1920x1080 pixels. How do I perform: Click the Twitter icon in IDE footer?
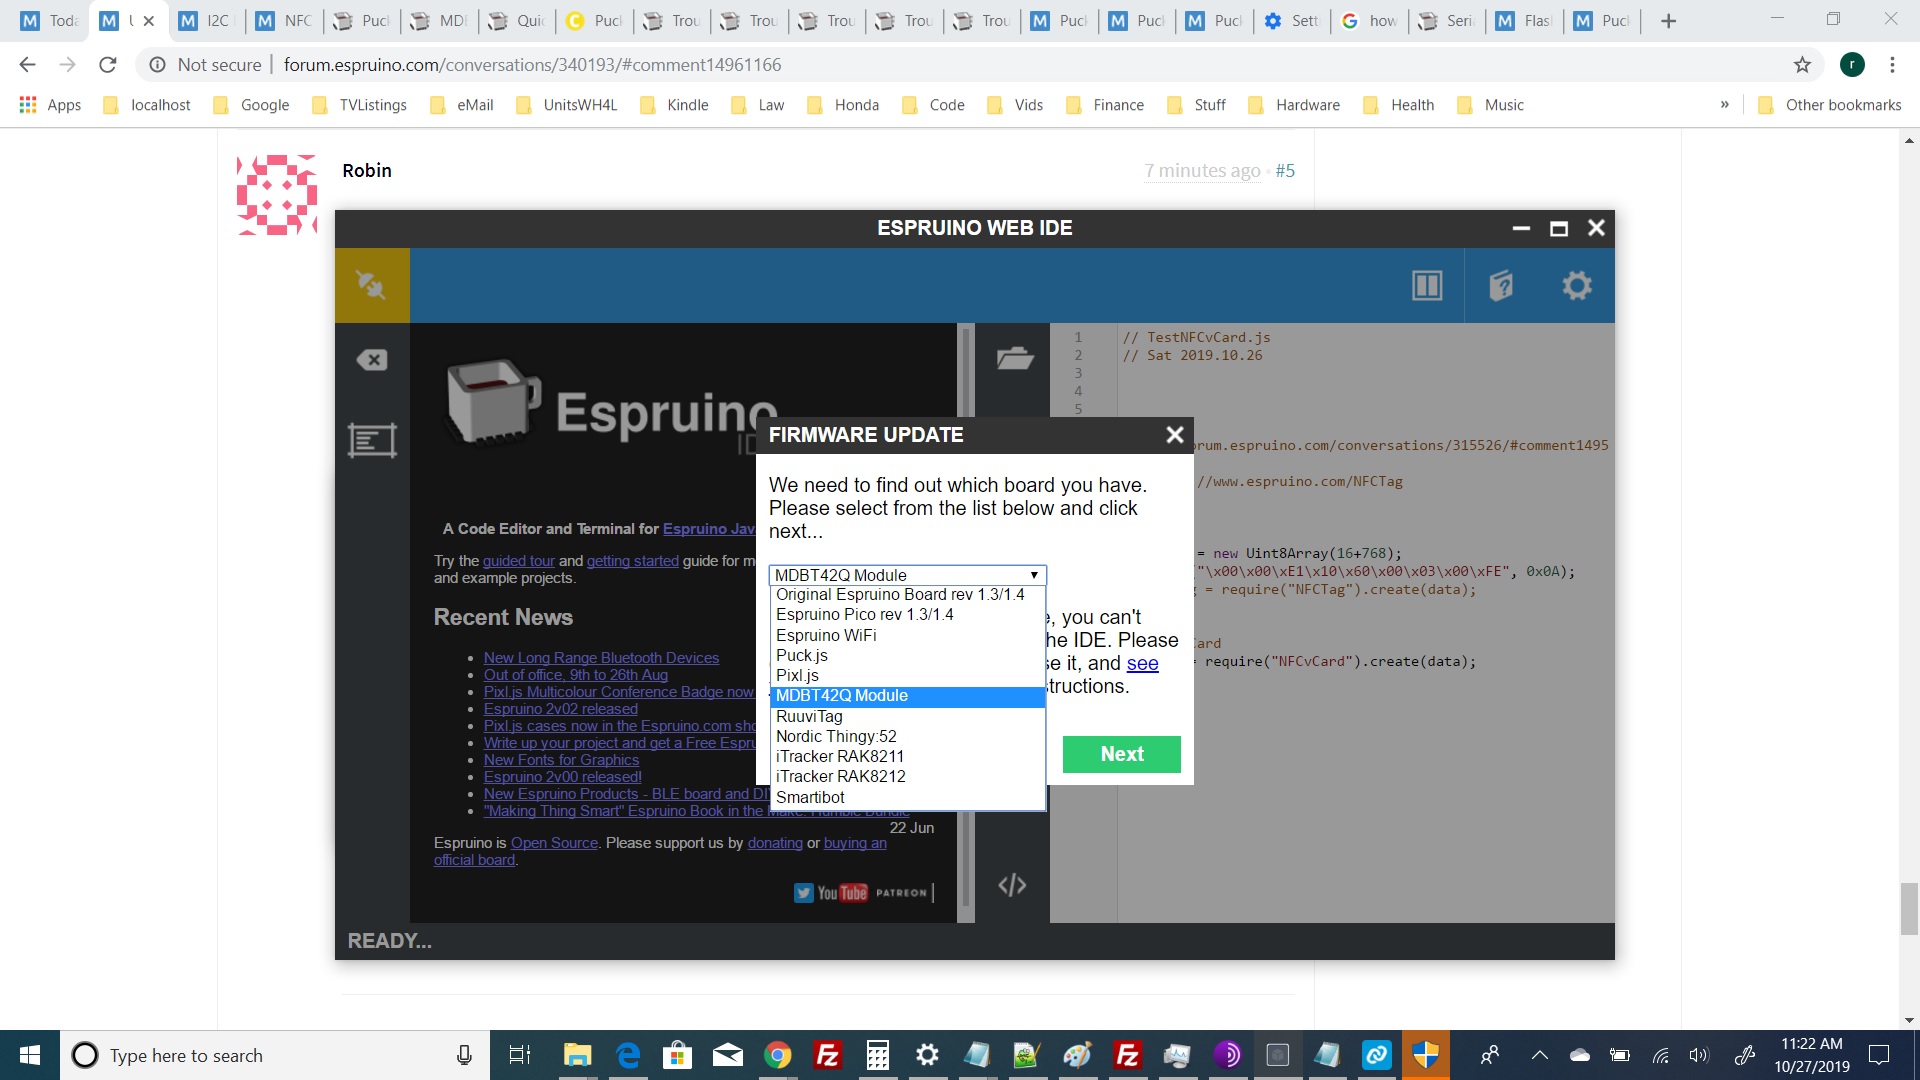coord(804,893)
